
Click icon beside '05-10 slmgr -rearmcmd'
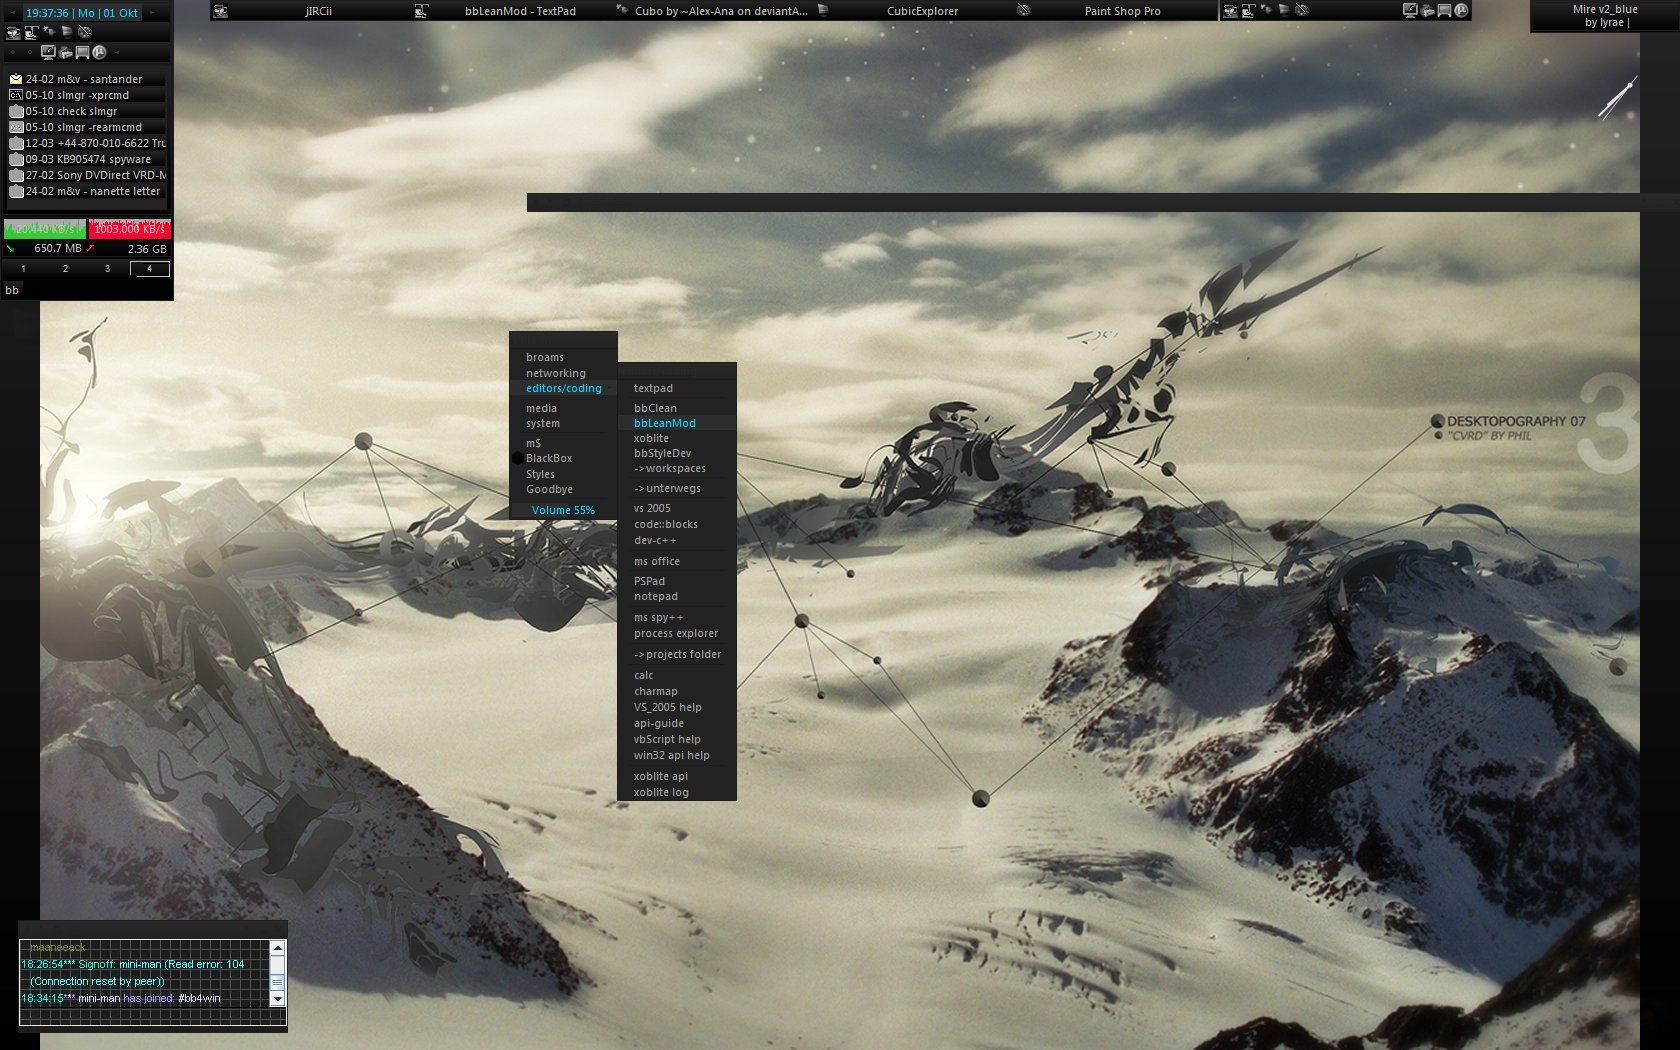[15, 127]
